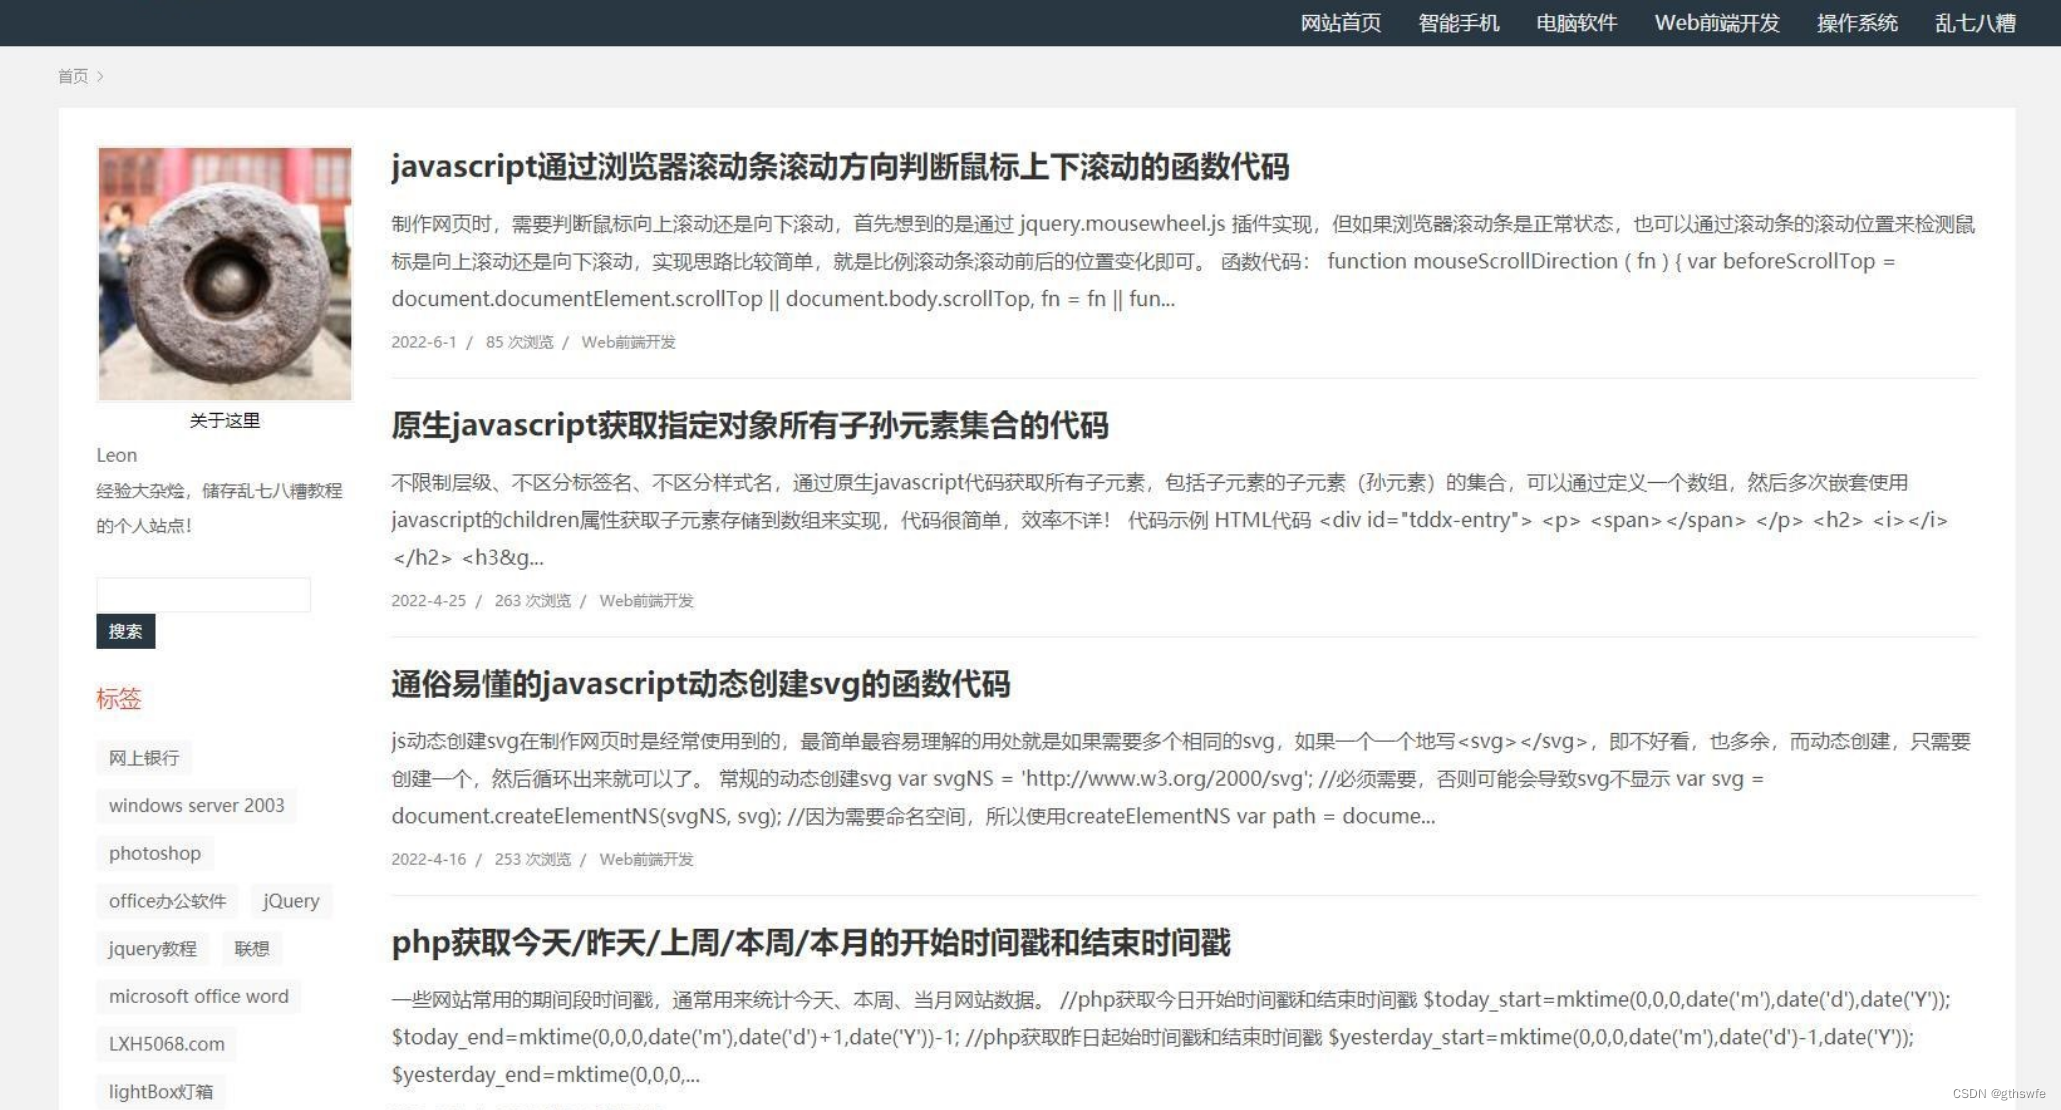Click the 首页 breadcrumb link

pyautogui.click(x=73, y=76)
